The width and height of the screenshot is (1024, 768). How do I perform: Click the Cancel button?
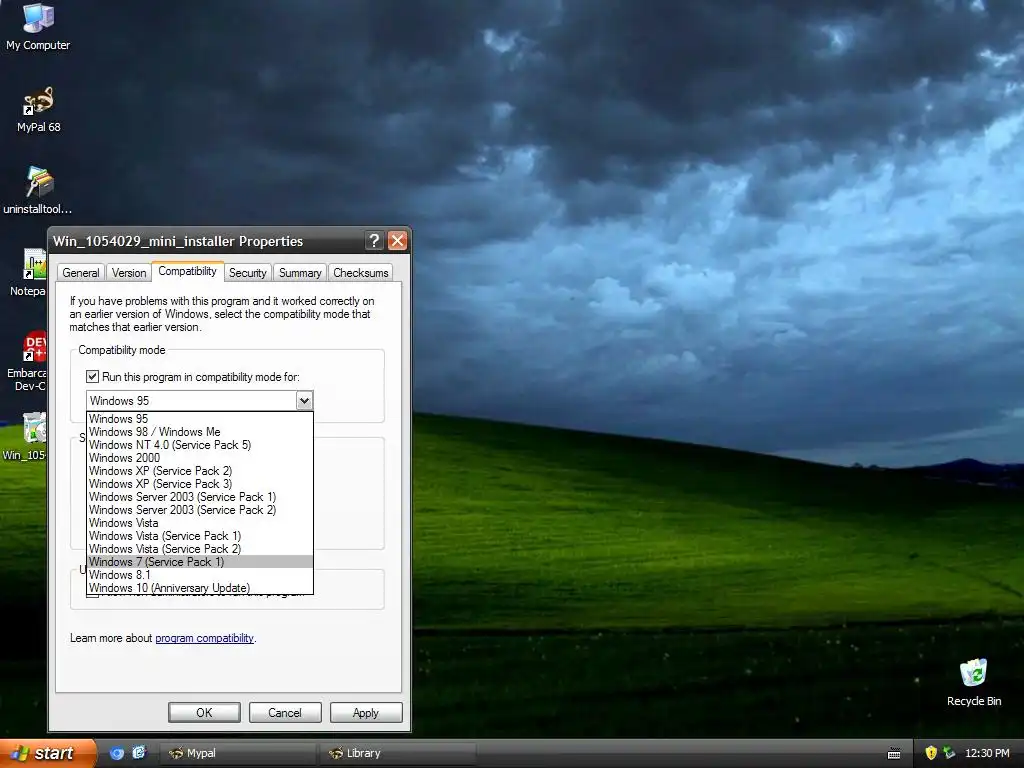tap(285, 712)
